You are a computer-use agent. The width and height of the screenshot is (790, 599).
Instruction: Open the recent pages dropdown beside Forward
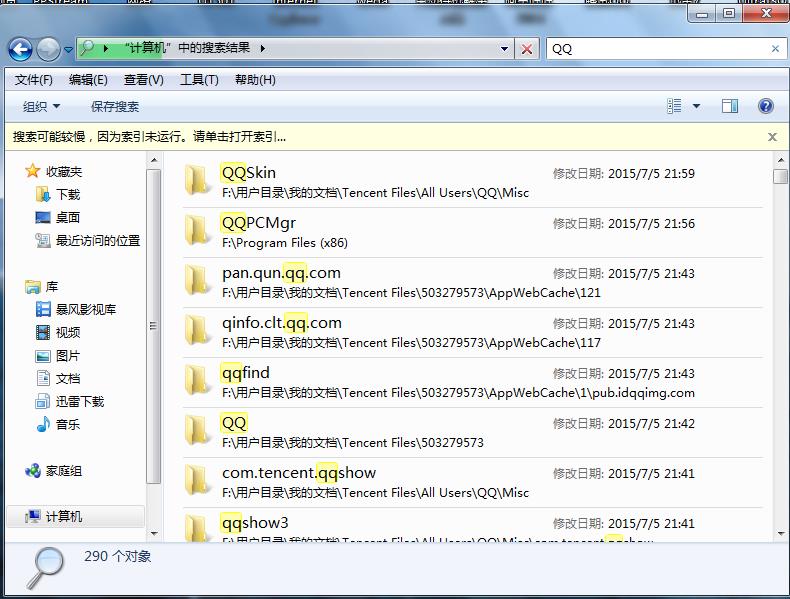68,49
